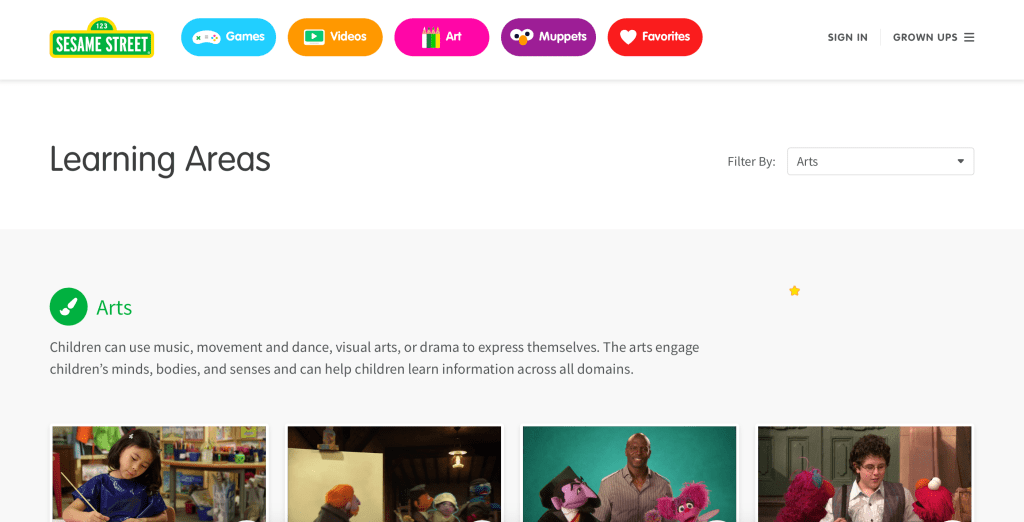The image size is (1024, 522).
Task: Click the white heart icon in Favorites
Action: [x=627, y=37]
